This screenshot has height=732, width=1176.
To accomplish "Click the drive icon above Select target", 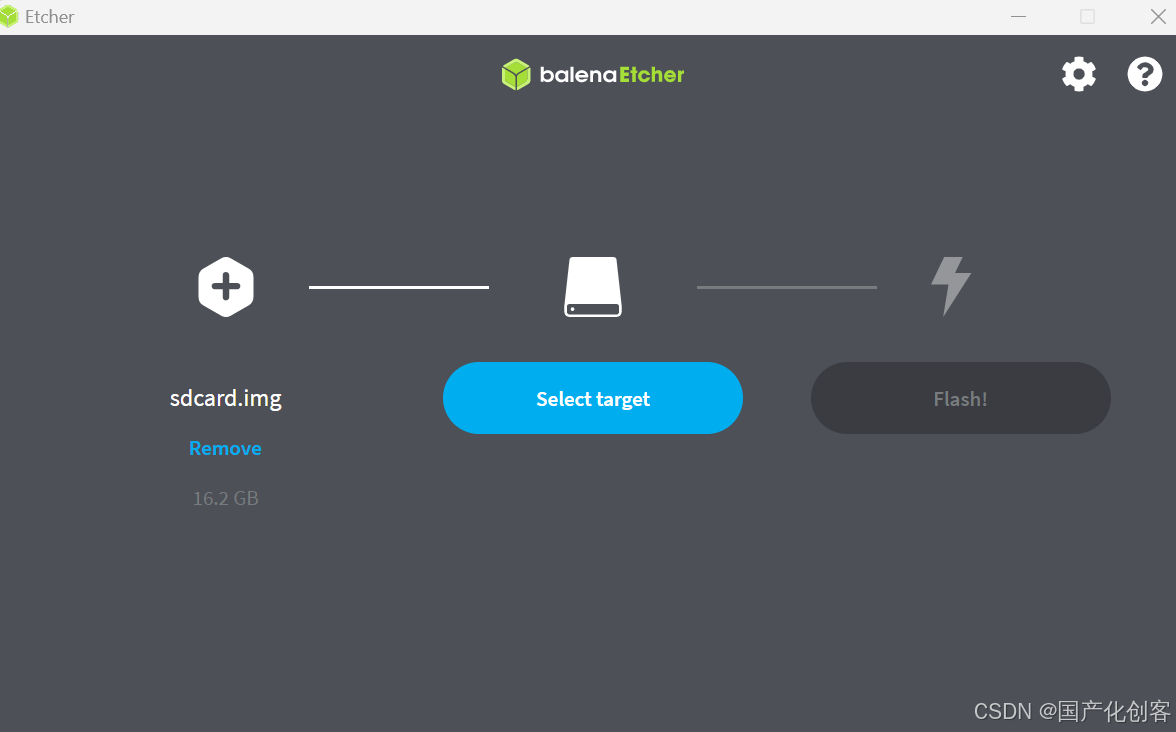I will (592, 286).
